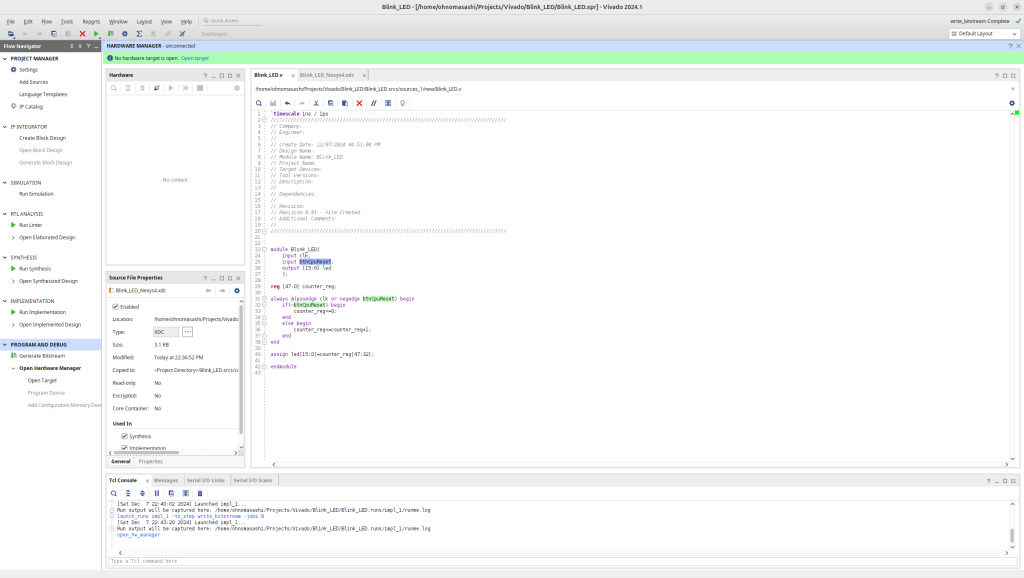
Task: Click the lightbulb icon in editor toolbar
Action: (x=403, y=103)
